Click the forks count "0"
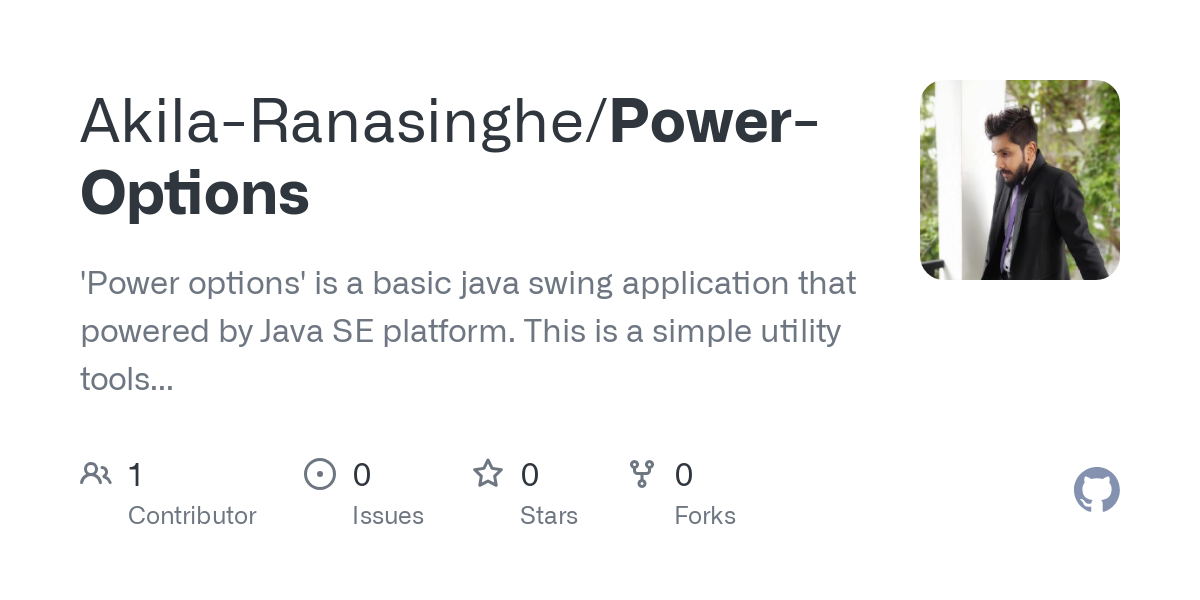The height and width of the screenshot is (600, 1200). click(684, 475)
